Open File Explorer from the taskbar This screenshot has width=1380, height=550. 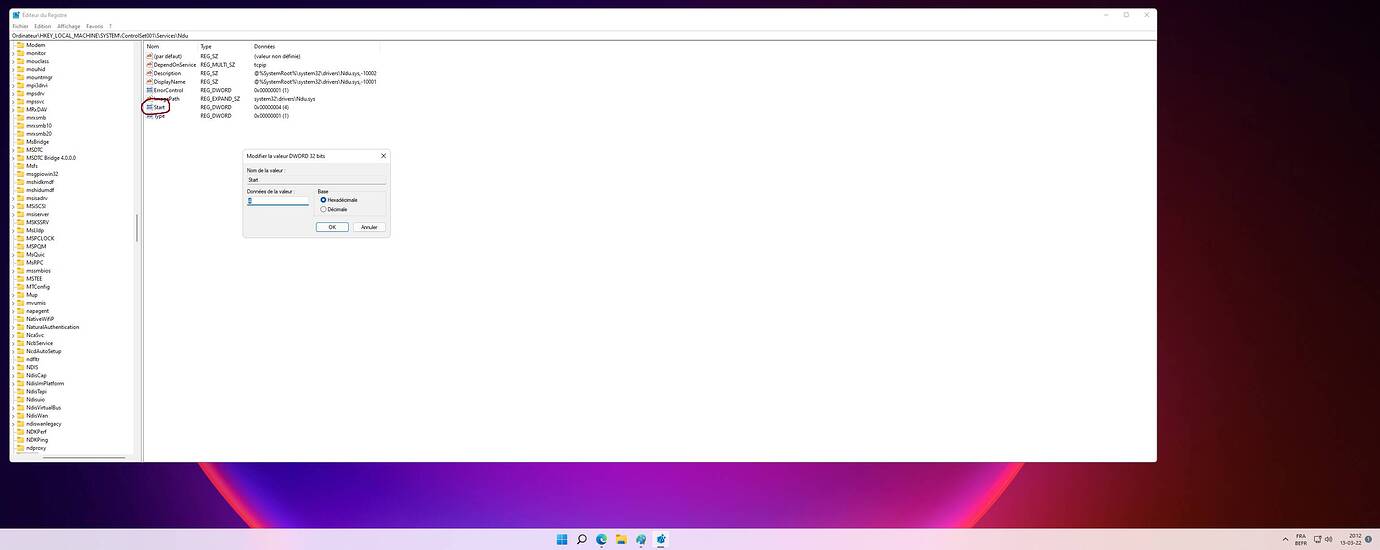pos(621,539)
